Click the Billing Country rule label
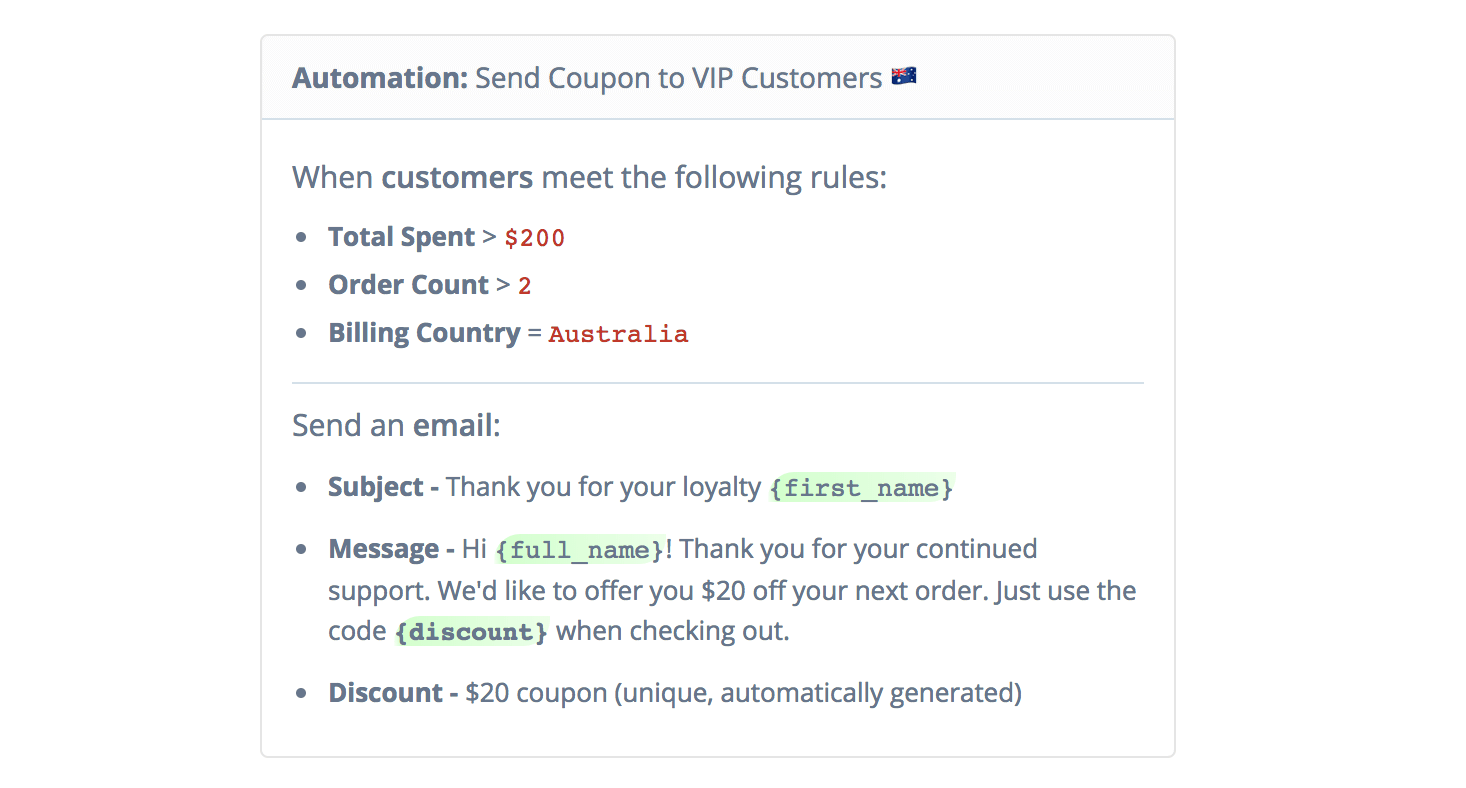This screenshot has width=1466, height=788. click(x=424, y=333)
